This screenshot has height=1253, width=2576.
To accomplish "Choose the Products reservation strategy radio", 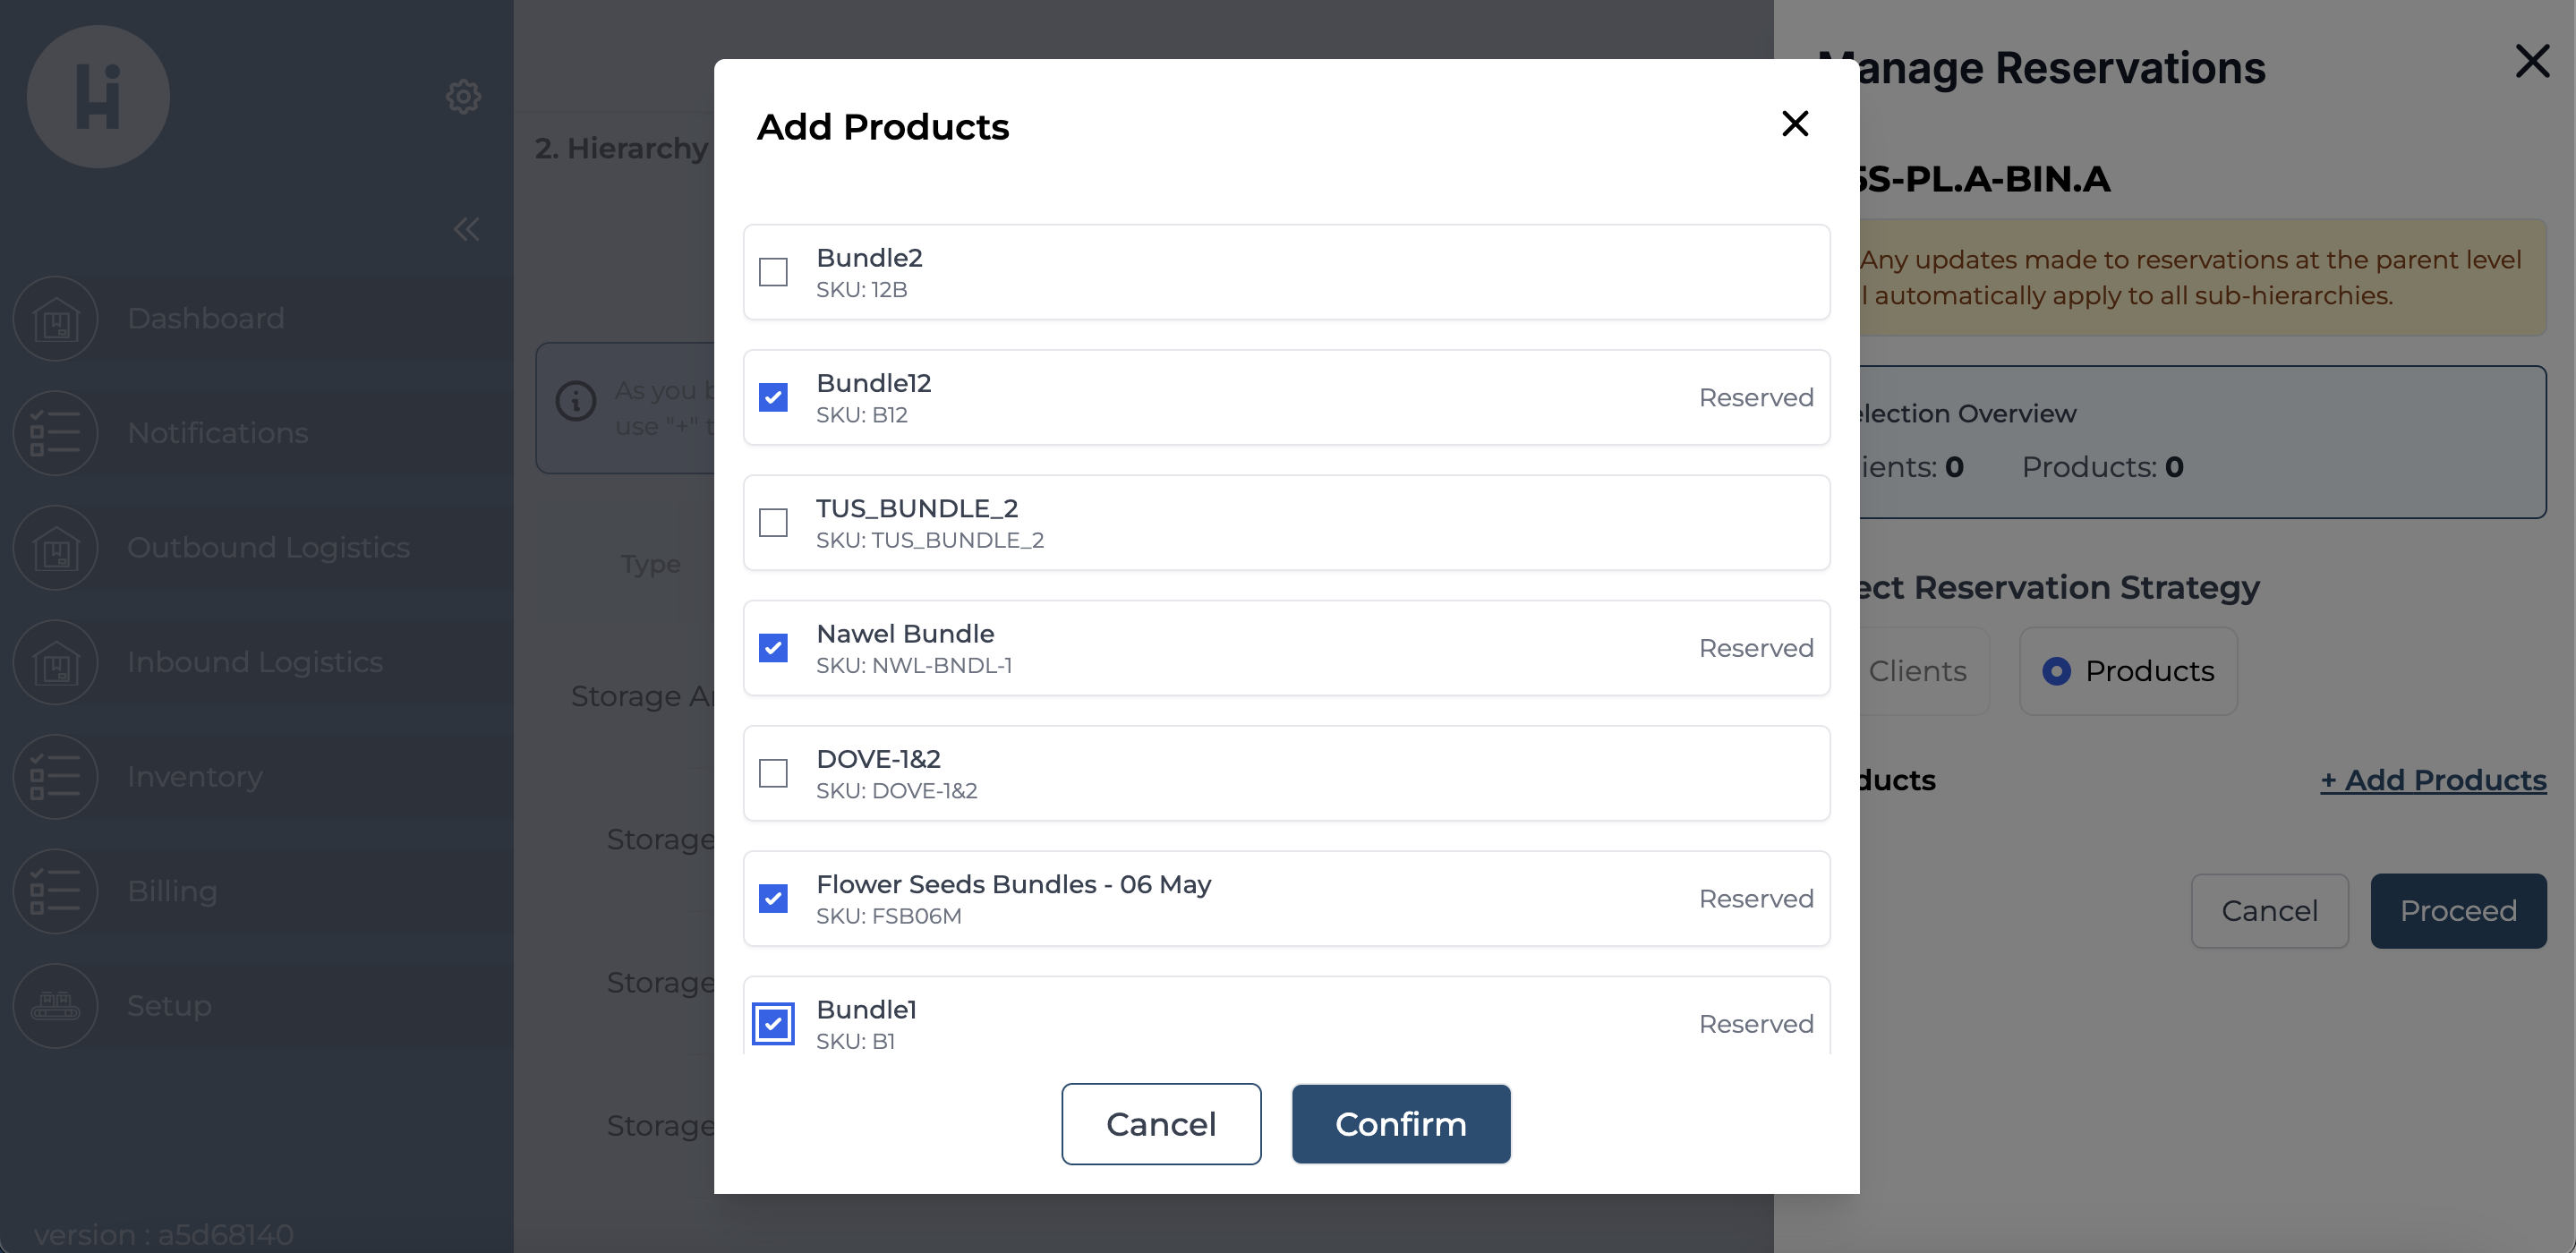I will pyautogui.click(x=2056, y=671).
